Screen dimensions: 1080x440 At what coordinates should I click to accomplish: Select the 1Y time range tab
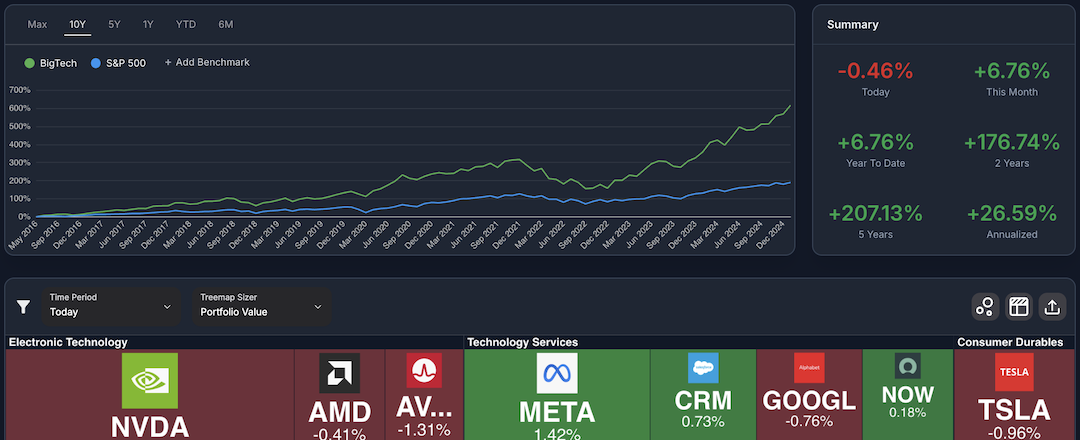point(148,24)
